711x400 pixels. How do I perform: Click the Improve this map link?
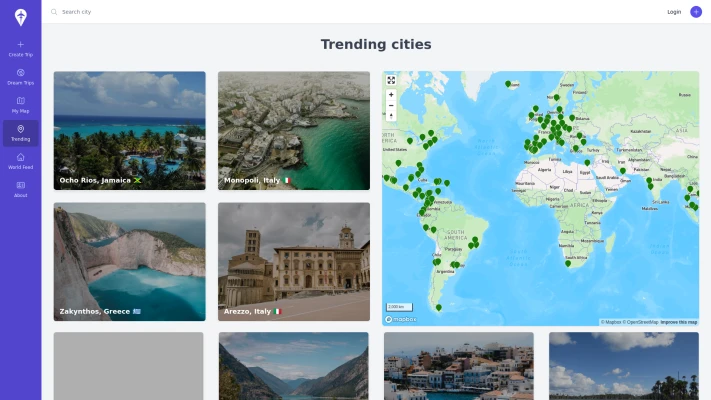click(679, 322)
